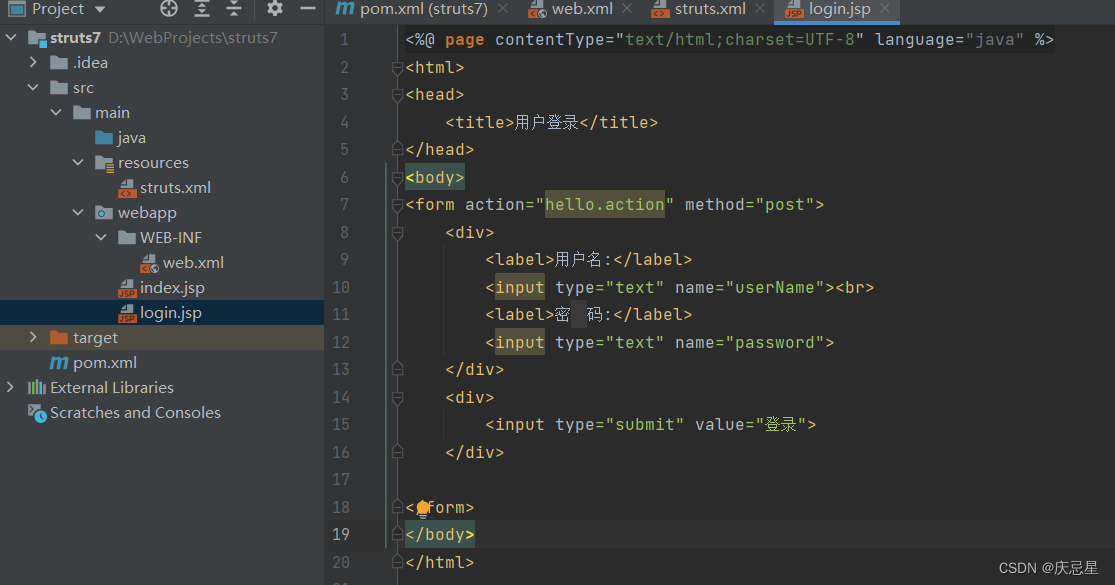
Task: Locate opened file with the crosshair icon
Action: pyautogui.click(x=168, y=9)
